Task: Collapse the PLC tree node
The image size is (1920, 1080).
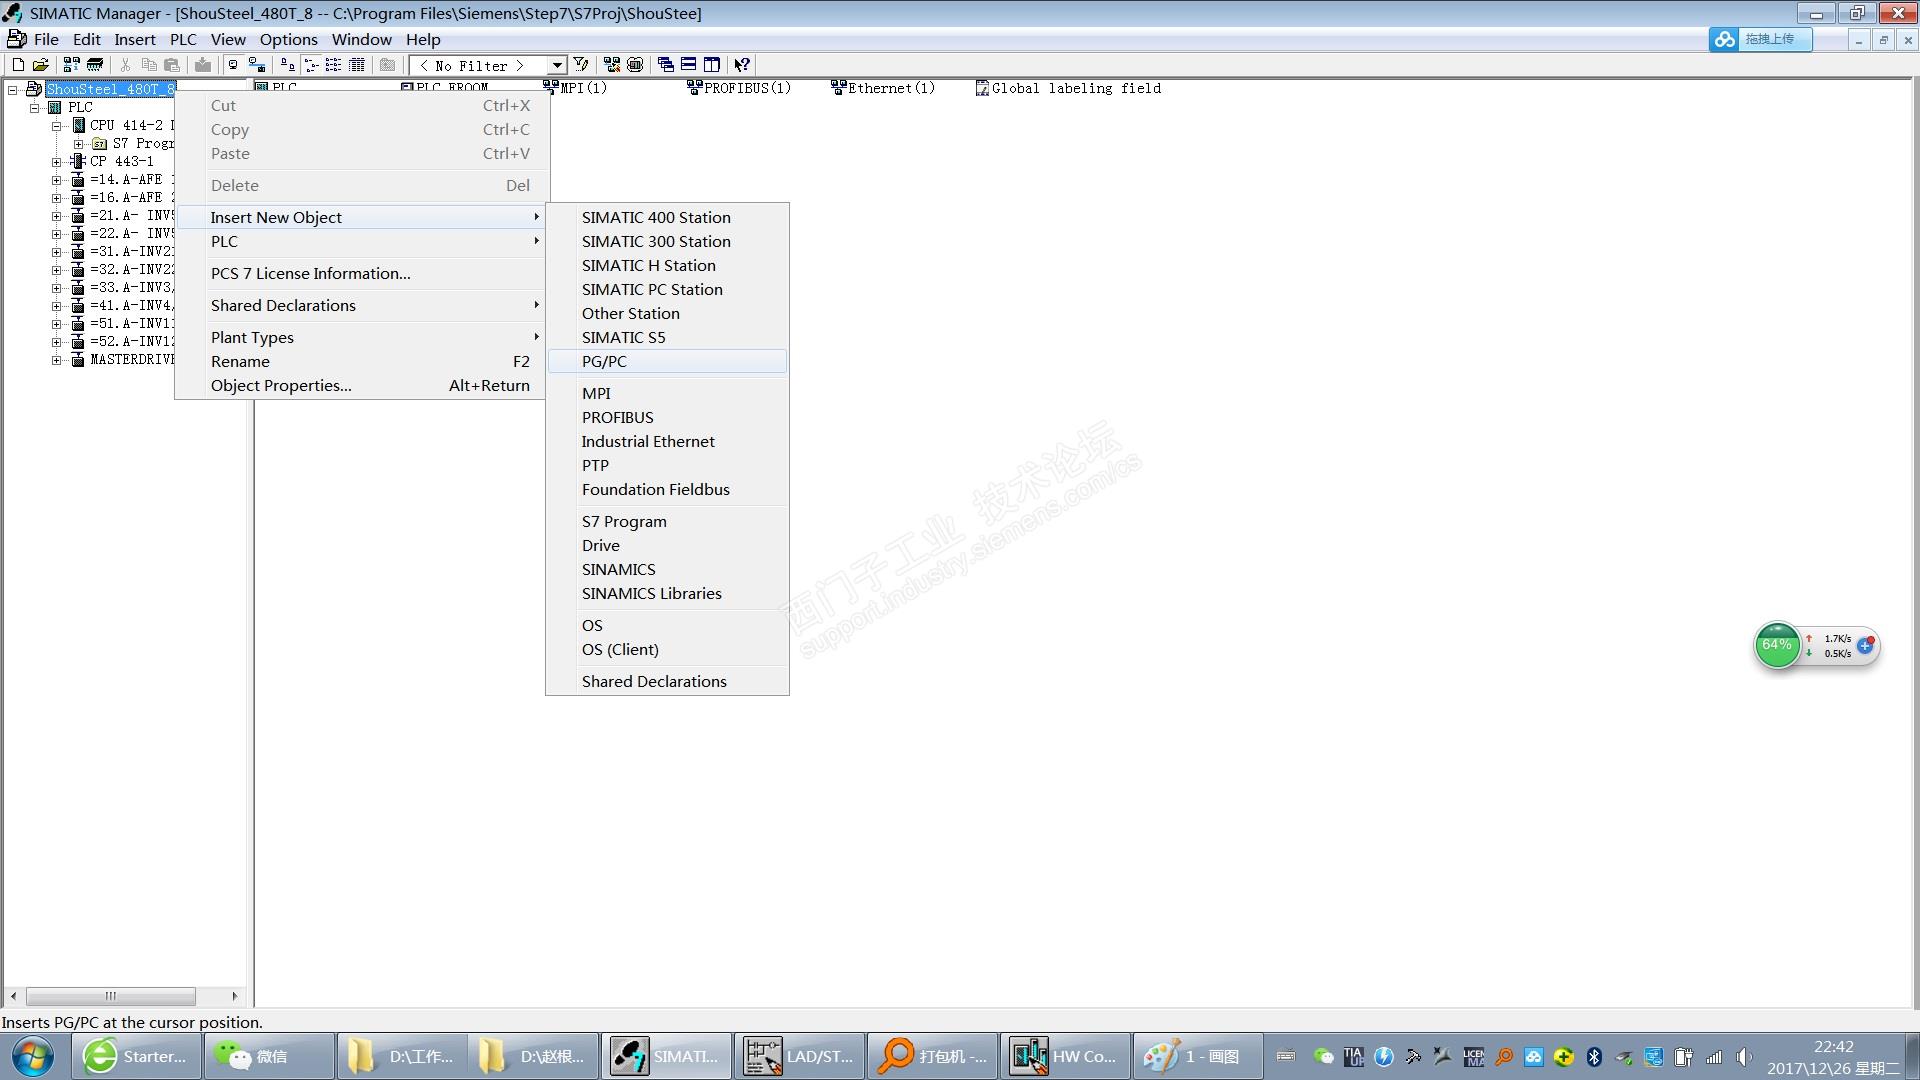Action: click(35, 107)
